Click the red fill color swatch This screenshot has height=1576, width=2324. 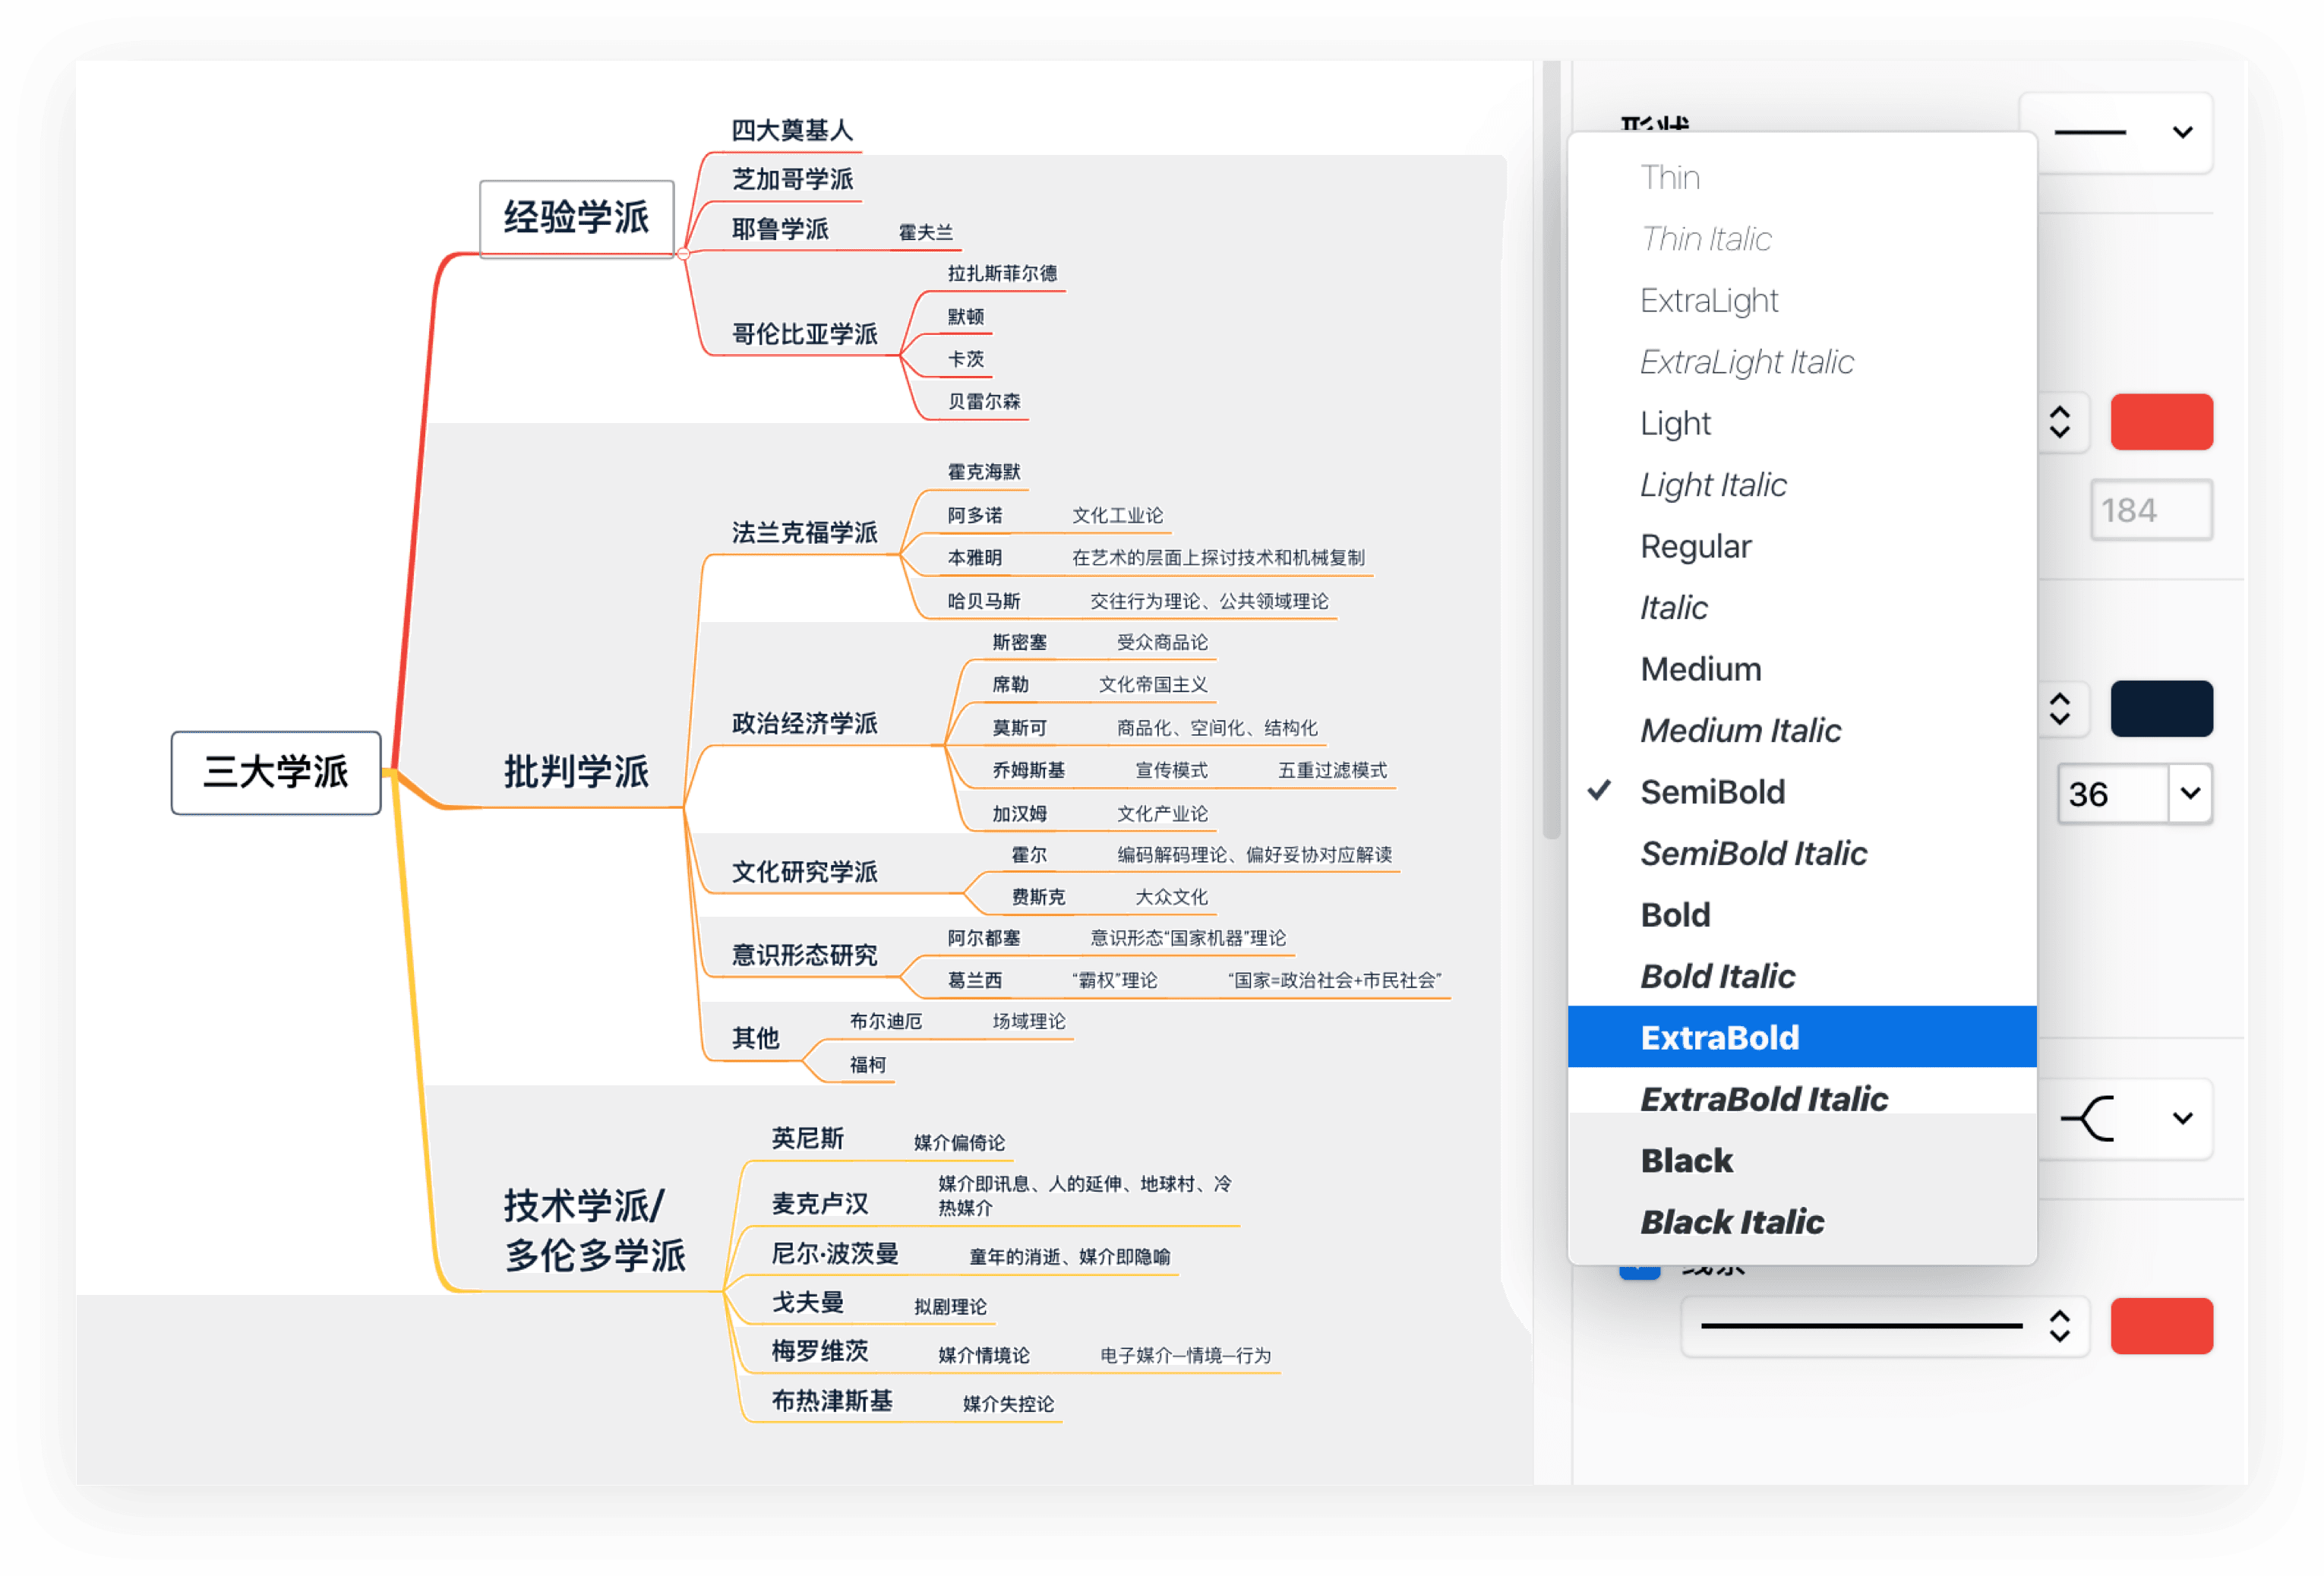point(2162,422)
